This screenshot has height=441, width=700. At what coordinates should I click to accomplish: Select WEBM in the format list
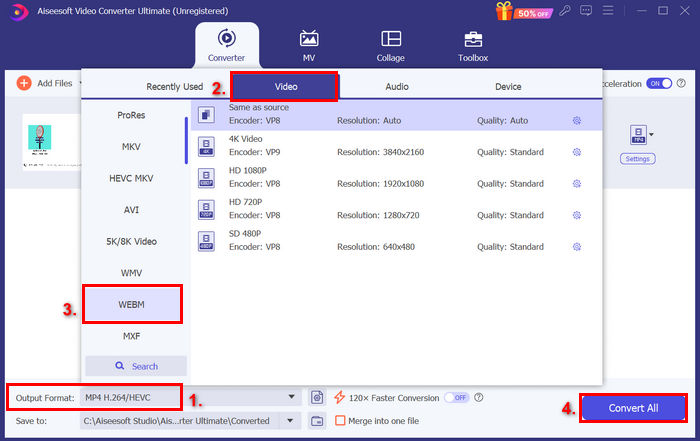[x=132, y=304]
